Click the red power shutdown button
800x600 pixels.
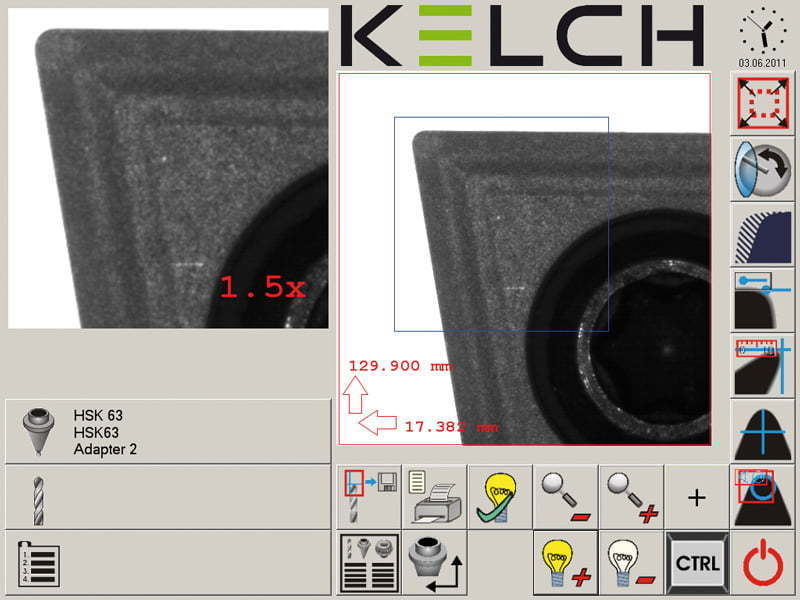point(763,563)
